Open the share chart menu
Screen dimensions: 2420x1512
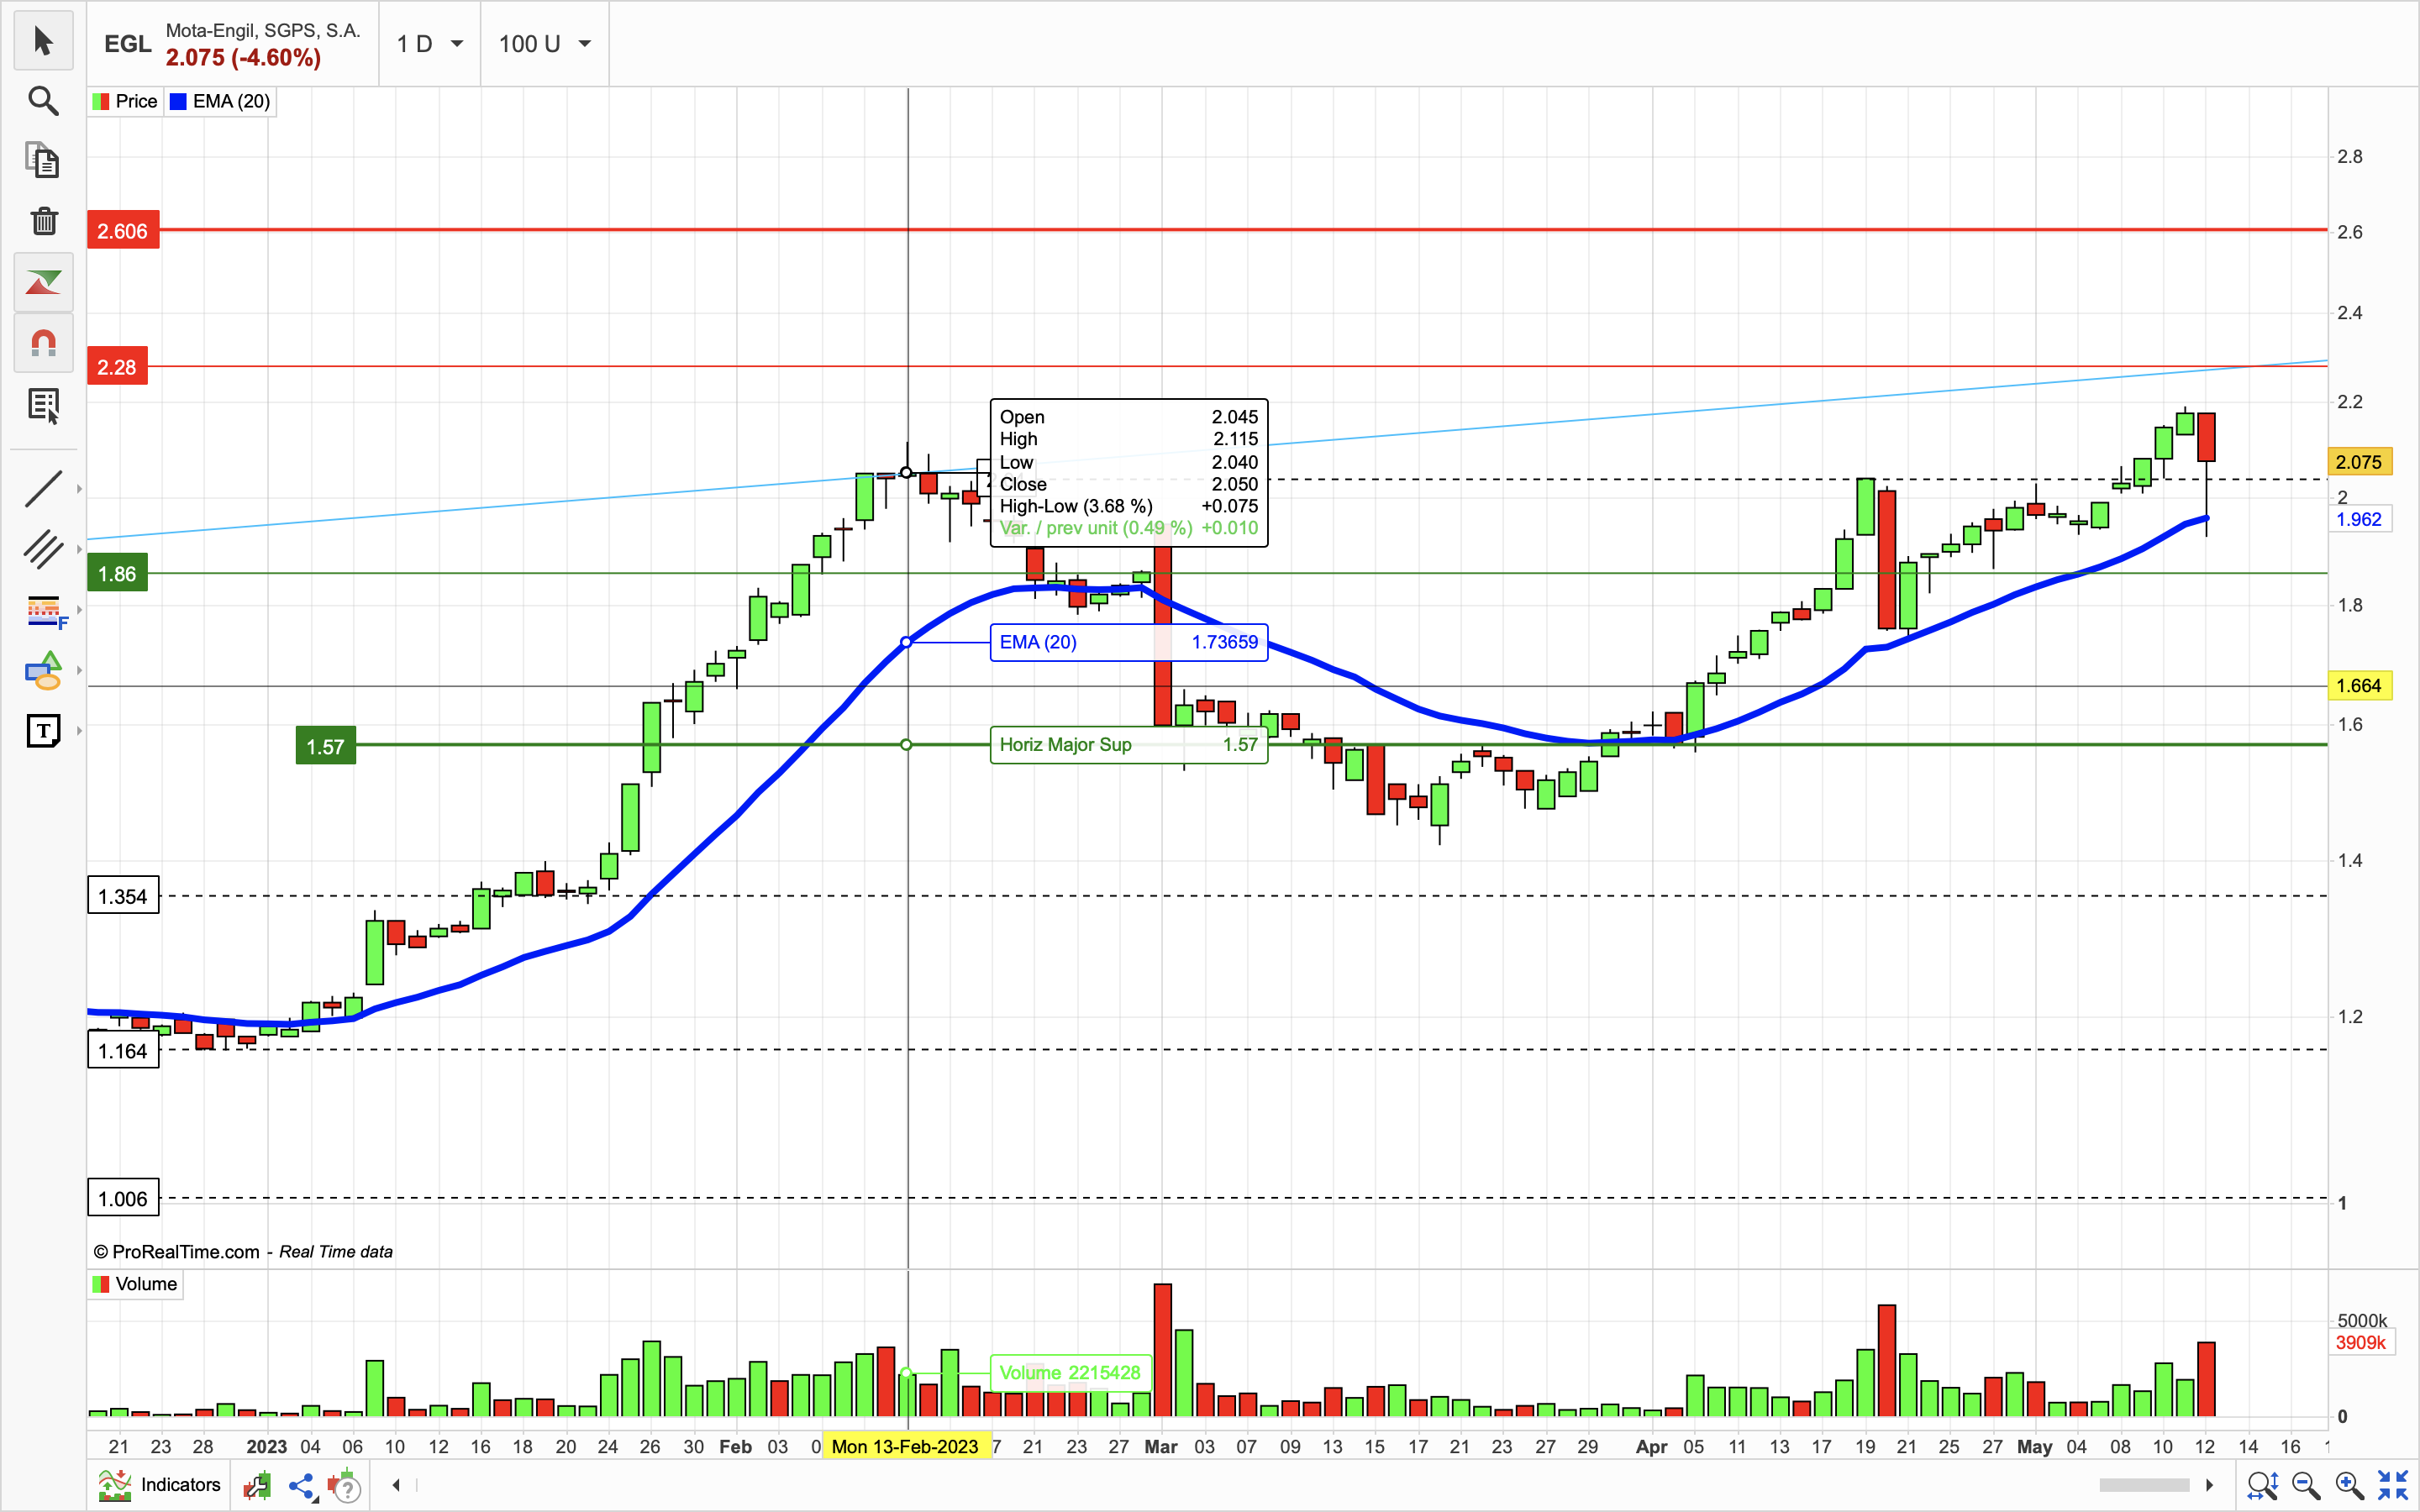pos(301,1486)
